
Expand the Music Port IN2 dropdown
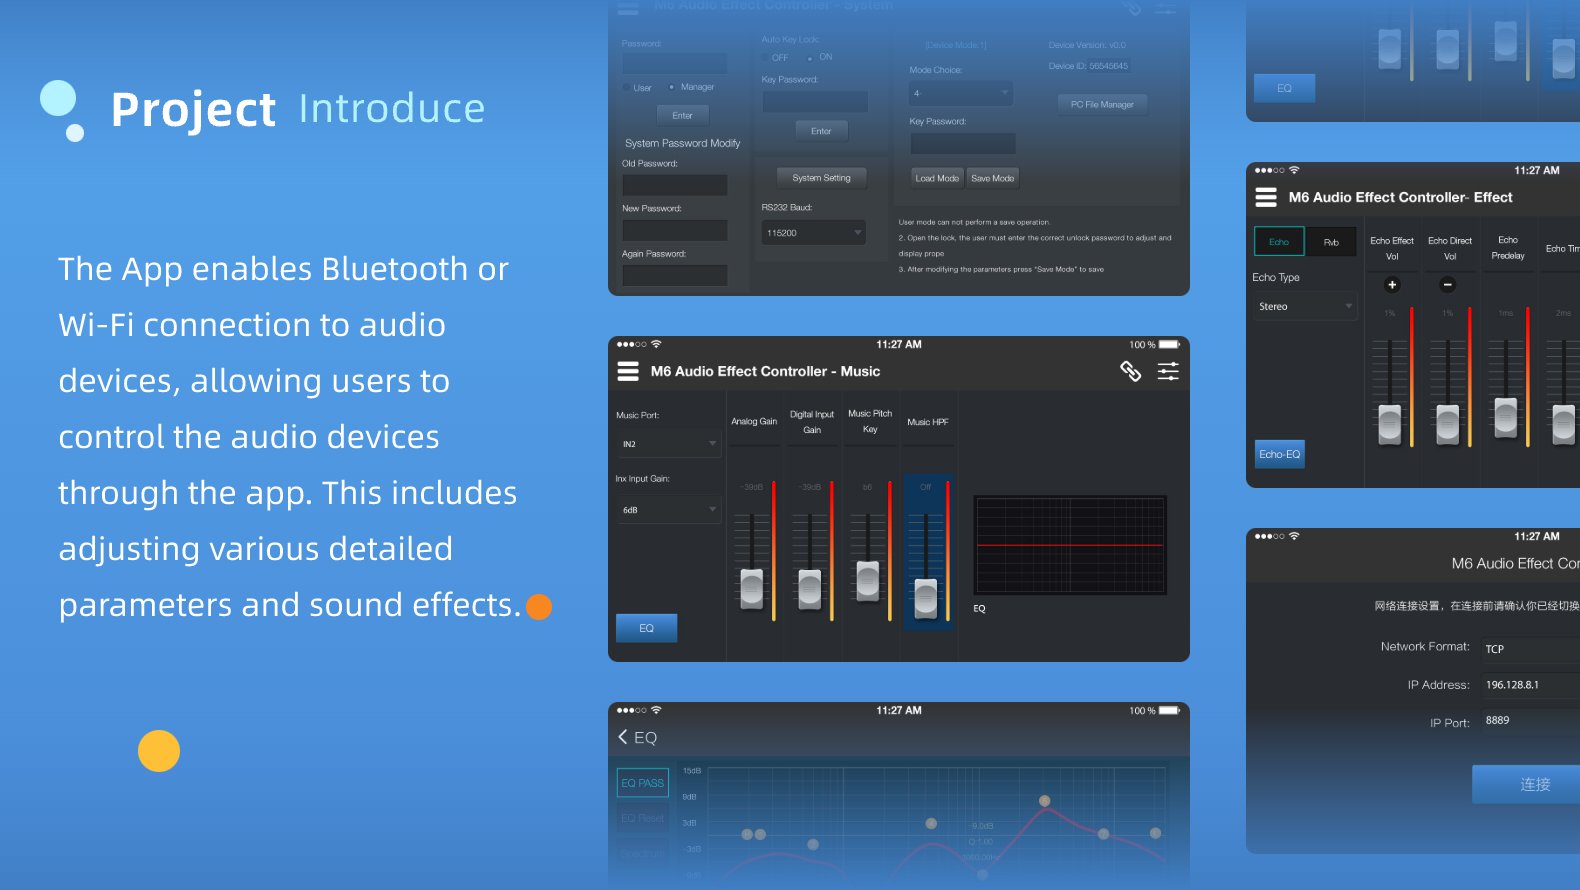click(x=668, y=444)
